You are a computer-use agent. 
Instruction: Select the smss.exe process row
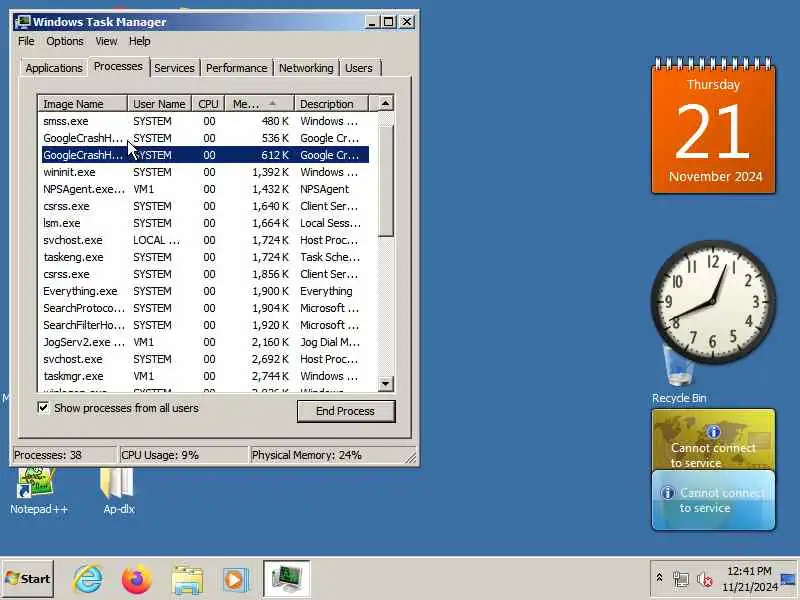[x=205, y=121]
